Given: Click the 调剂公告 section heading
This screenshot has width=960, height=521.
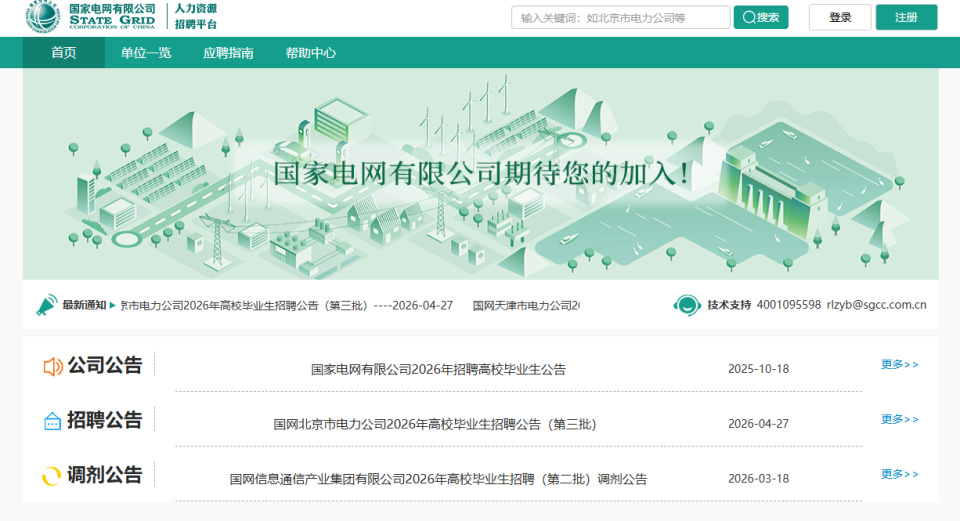Looking at the screenshot, I should (x=105, y=475).
